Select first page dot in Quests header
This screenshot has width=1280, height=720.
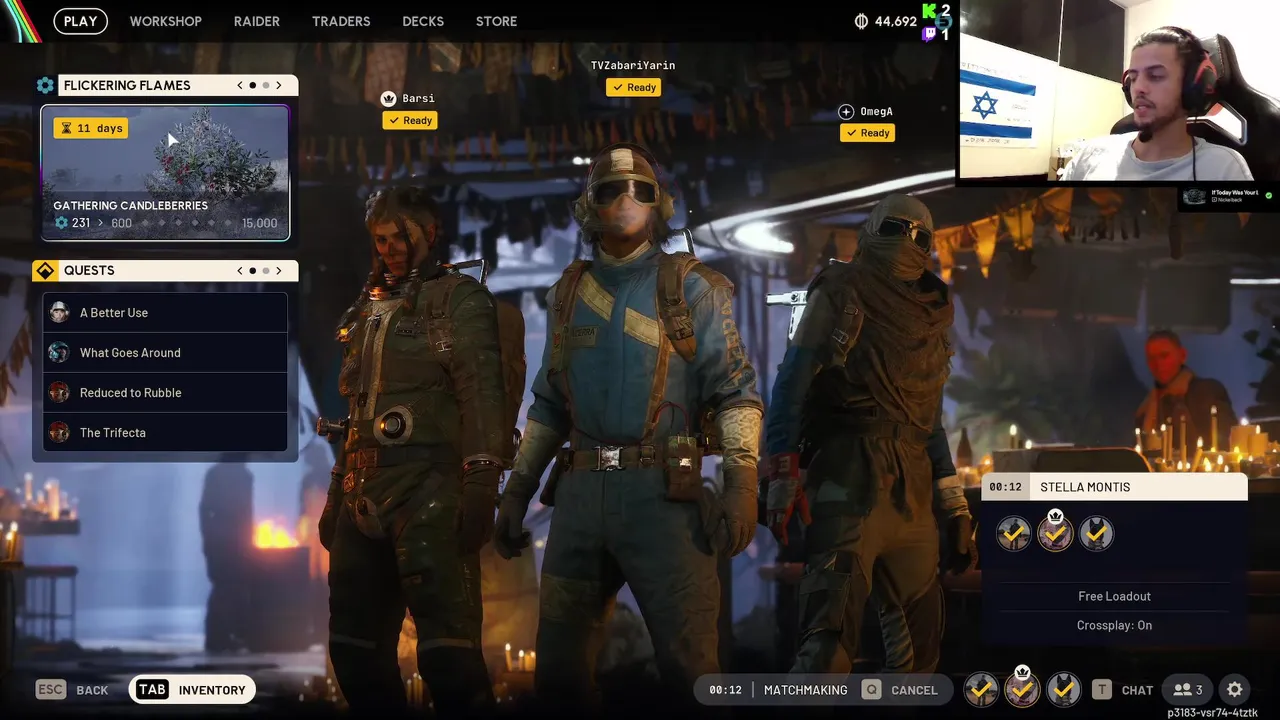coord(252,270)
